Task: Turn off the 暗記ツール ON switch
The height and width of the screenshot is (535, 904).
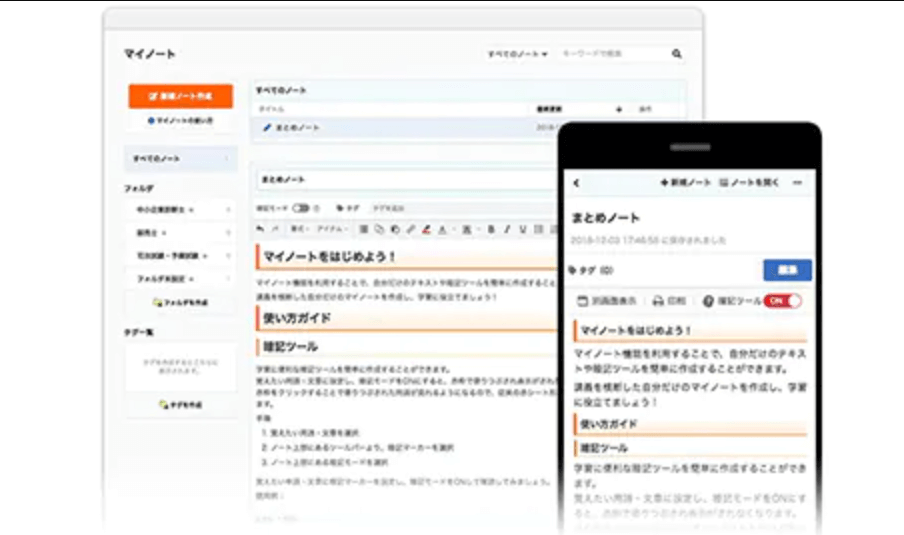Action: pos(782,300)
